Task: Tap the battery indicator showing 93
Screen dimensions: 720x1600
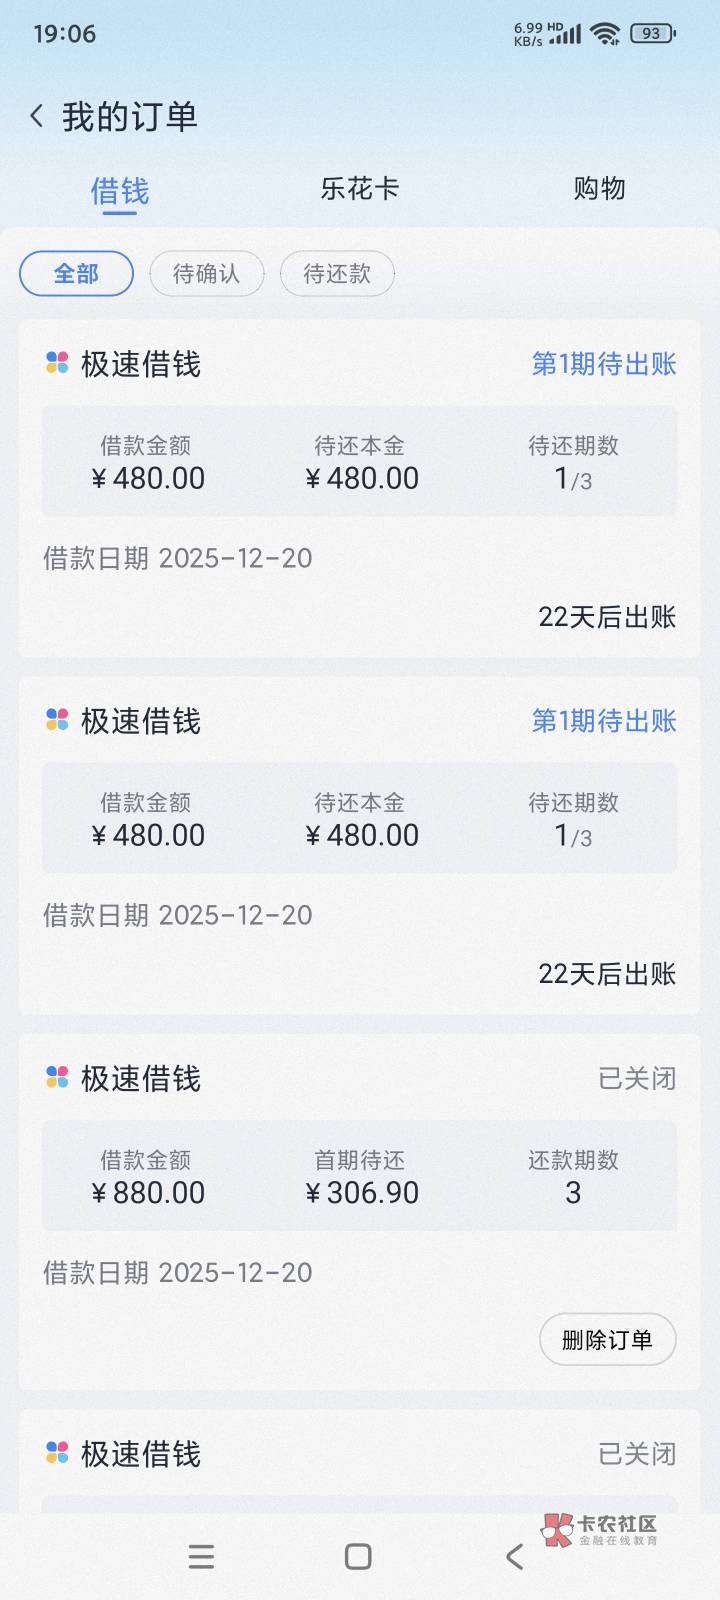Action: 652,34
